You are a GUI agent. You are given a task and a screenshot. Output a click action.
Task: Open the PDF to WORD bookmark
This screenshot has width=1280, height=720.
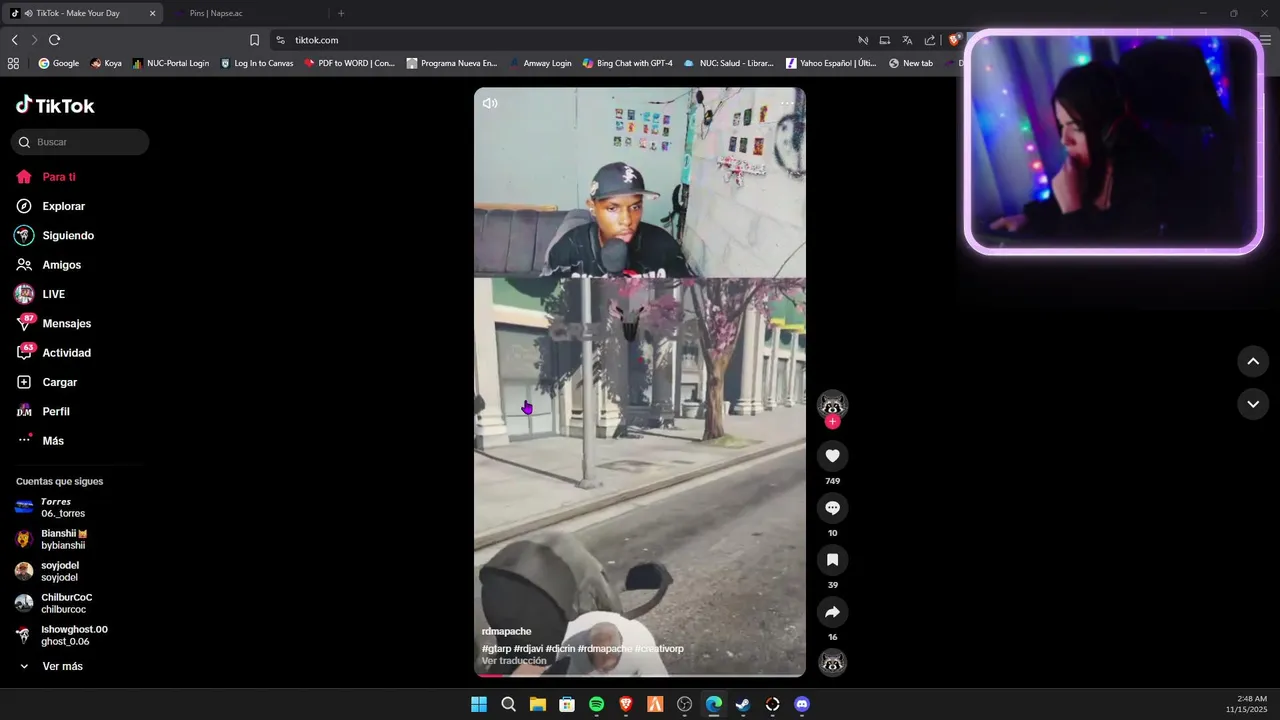point(349,63)
